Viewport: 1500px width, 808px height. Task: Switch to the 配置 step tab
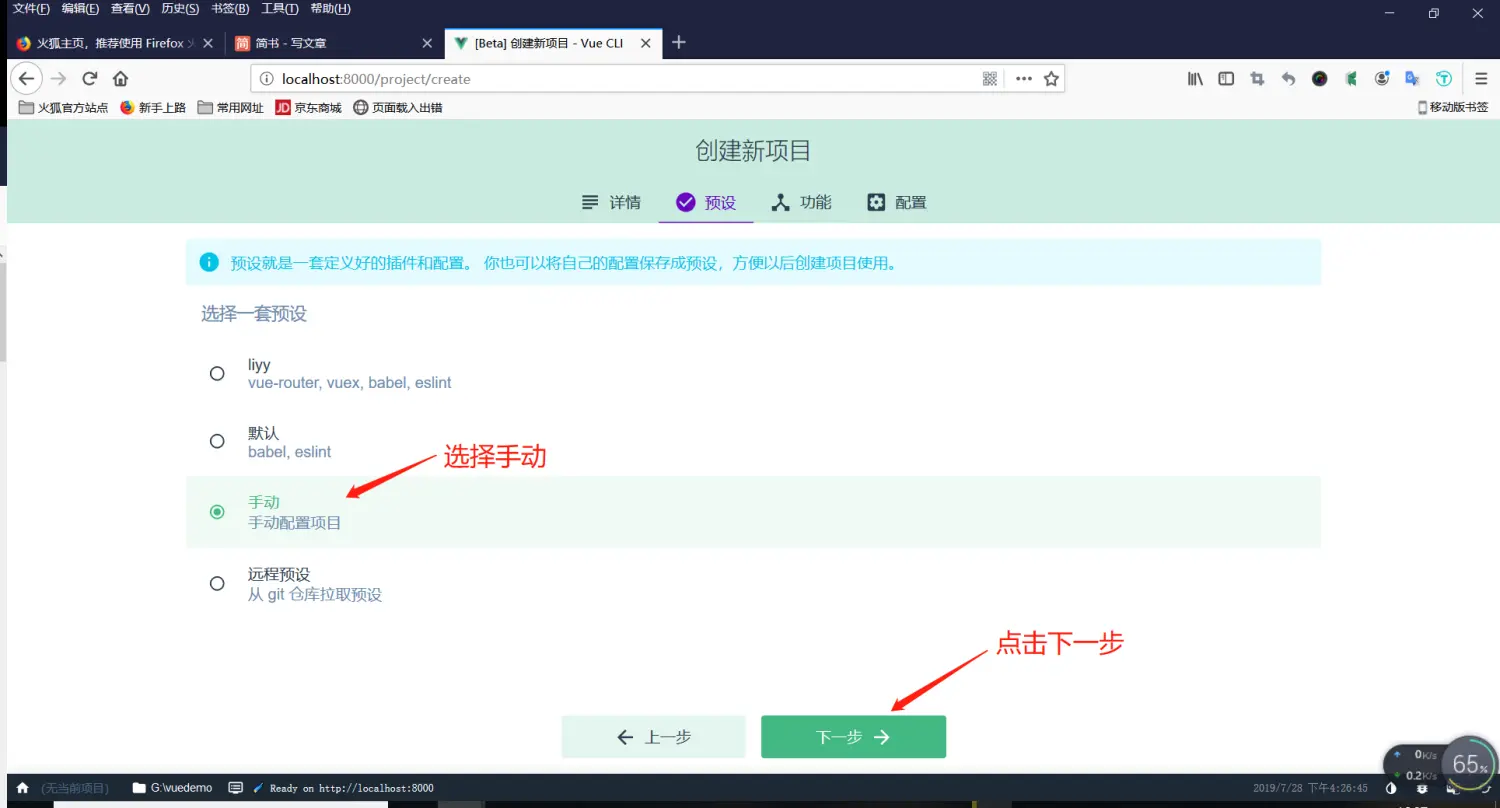tap(896, 202)
